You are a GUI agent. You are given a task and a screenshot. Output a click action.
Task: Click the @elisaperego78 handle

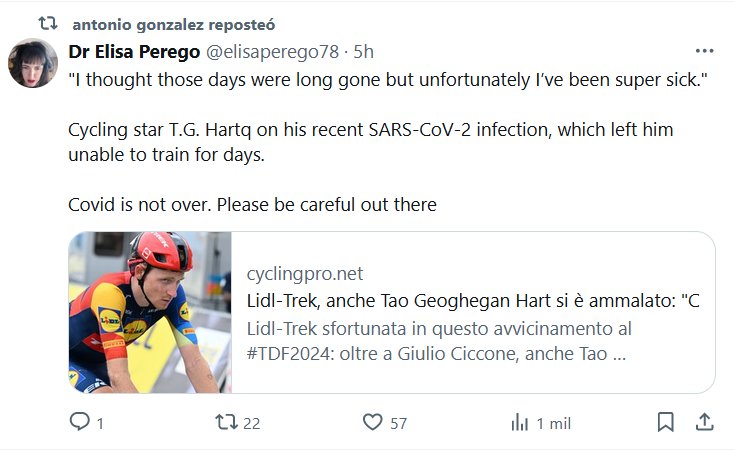(x=270, y=51)
